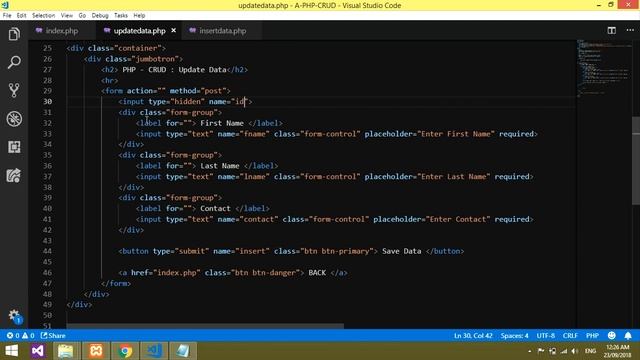640x360 pixels.
Task: Open notifications bell in status bar
Action: 628,336
